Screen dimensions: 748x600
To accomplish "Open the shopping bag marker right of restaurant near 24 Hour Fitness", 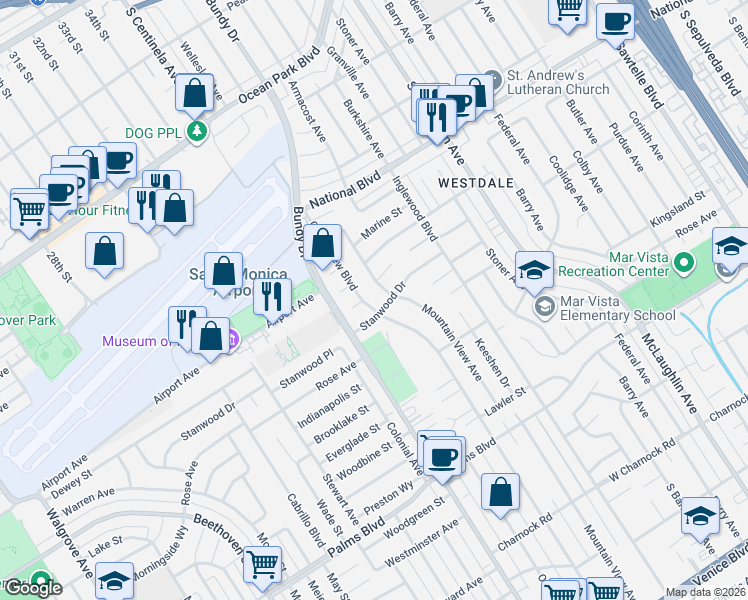I will click(175, 209).
